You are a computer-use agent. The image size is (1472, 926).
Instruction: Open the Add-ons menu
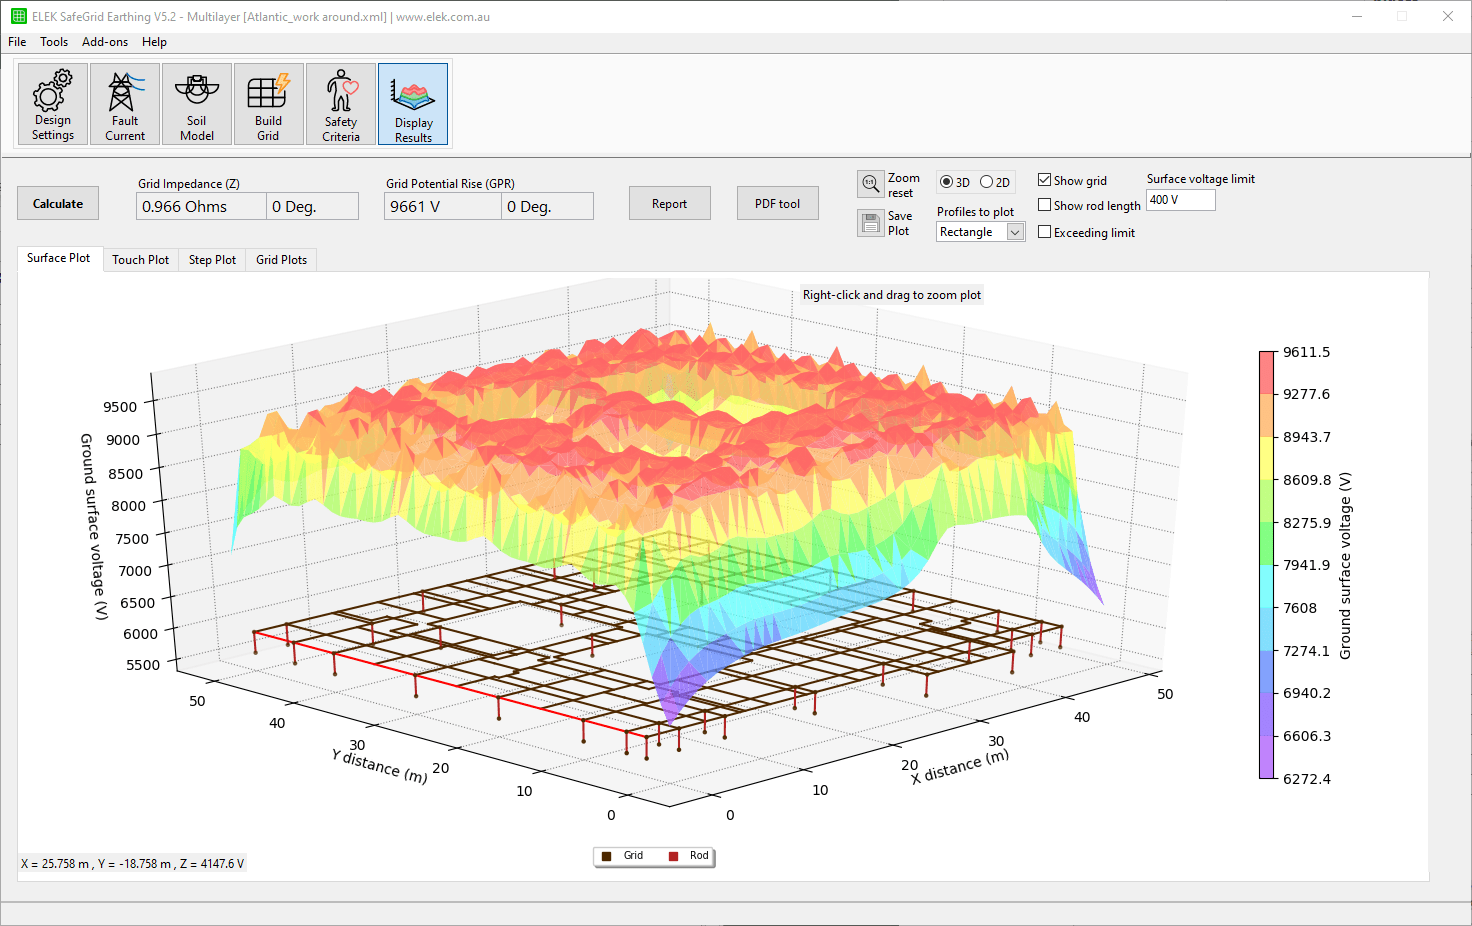[104, 42]
